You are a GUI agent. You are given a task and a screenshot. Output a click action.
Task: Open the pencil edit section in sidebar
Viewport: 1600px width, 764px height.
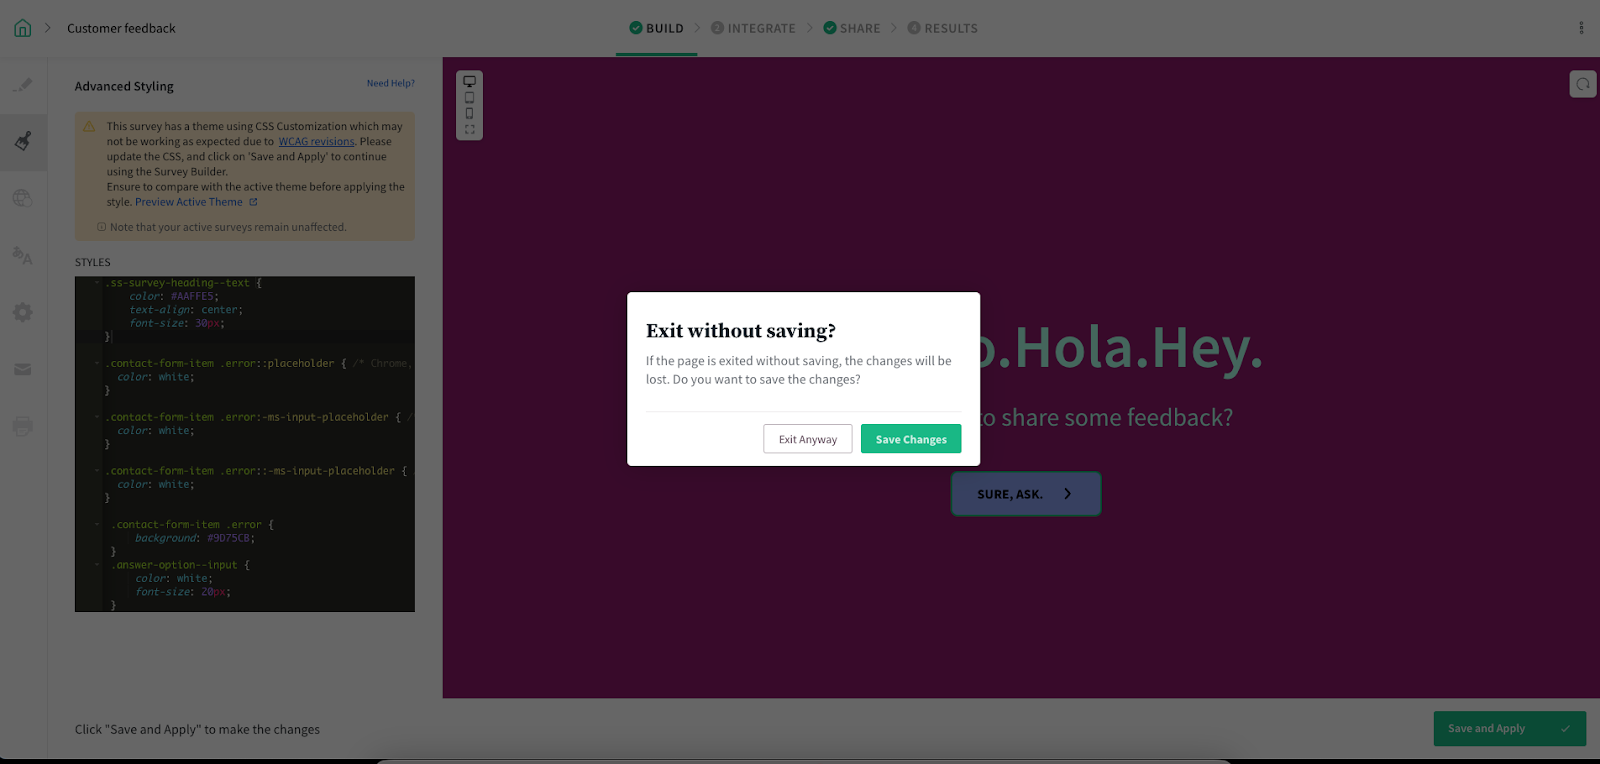tap(23, 86)
